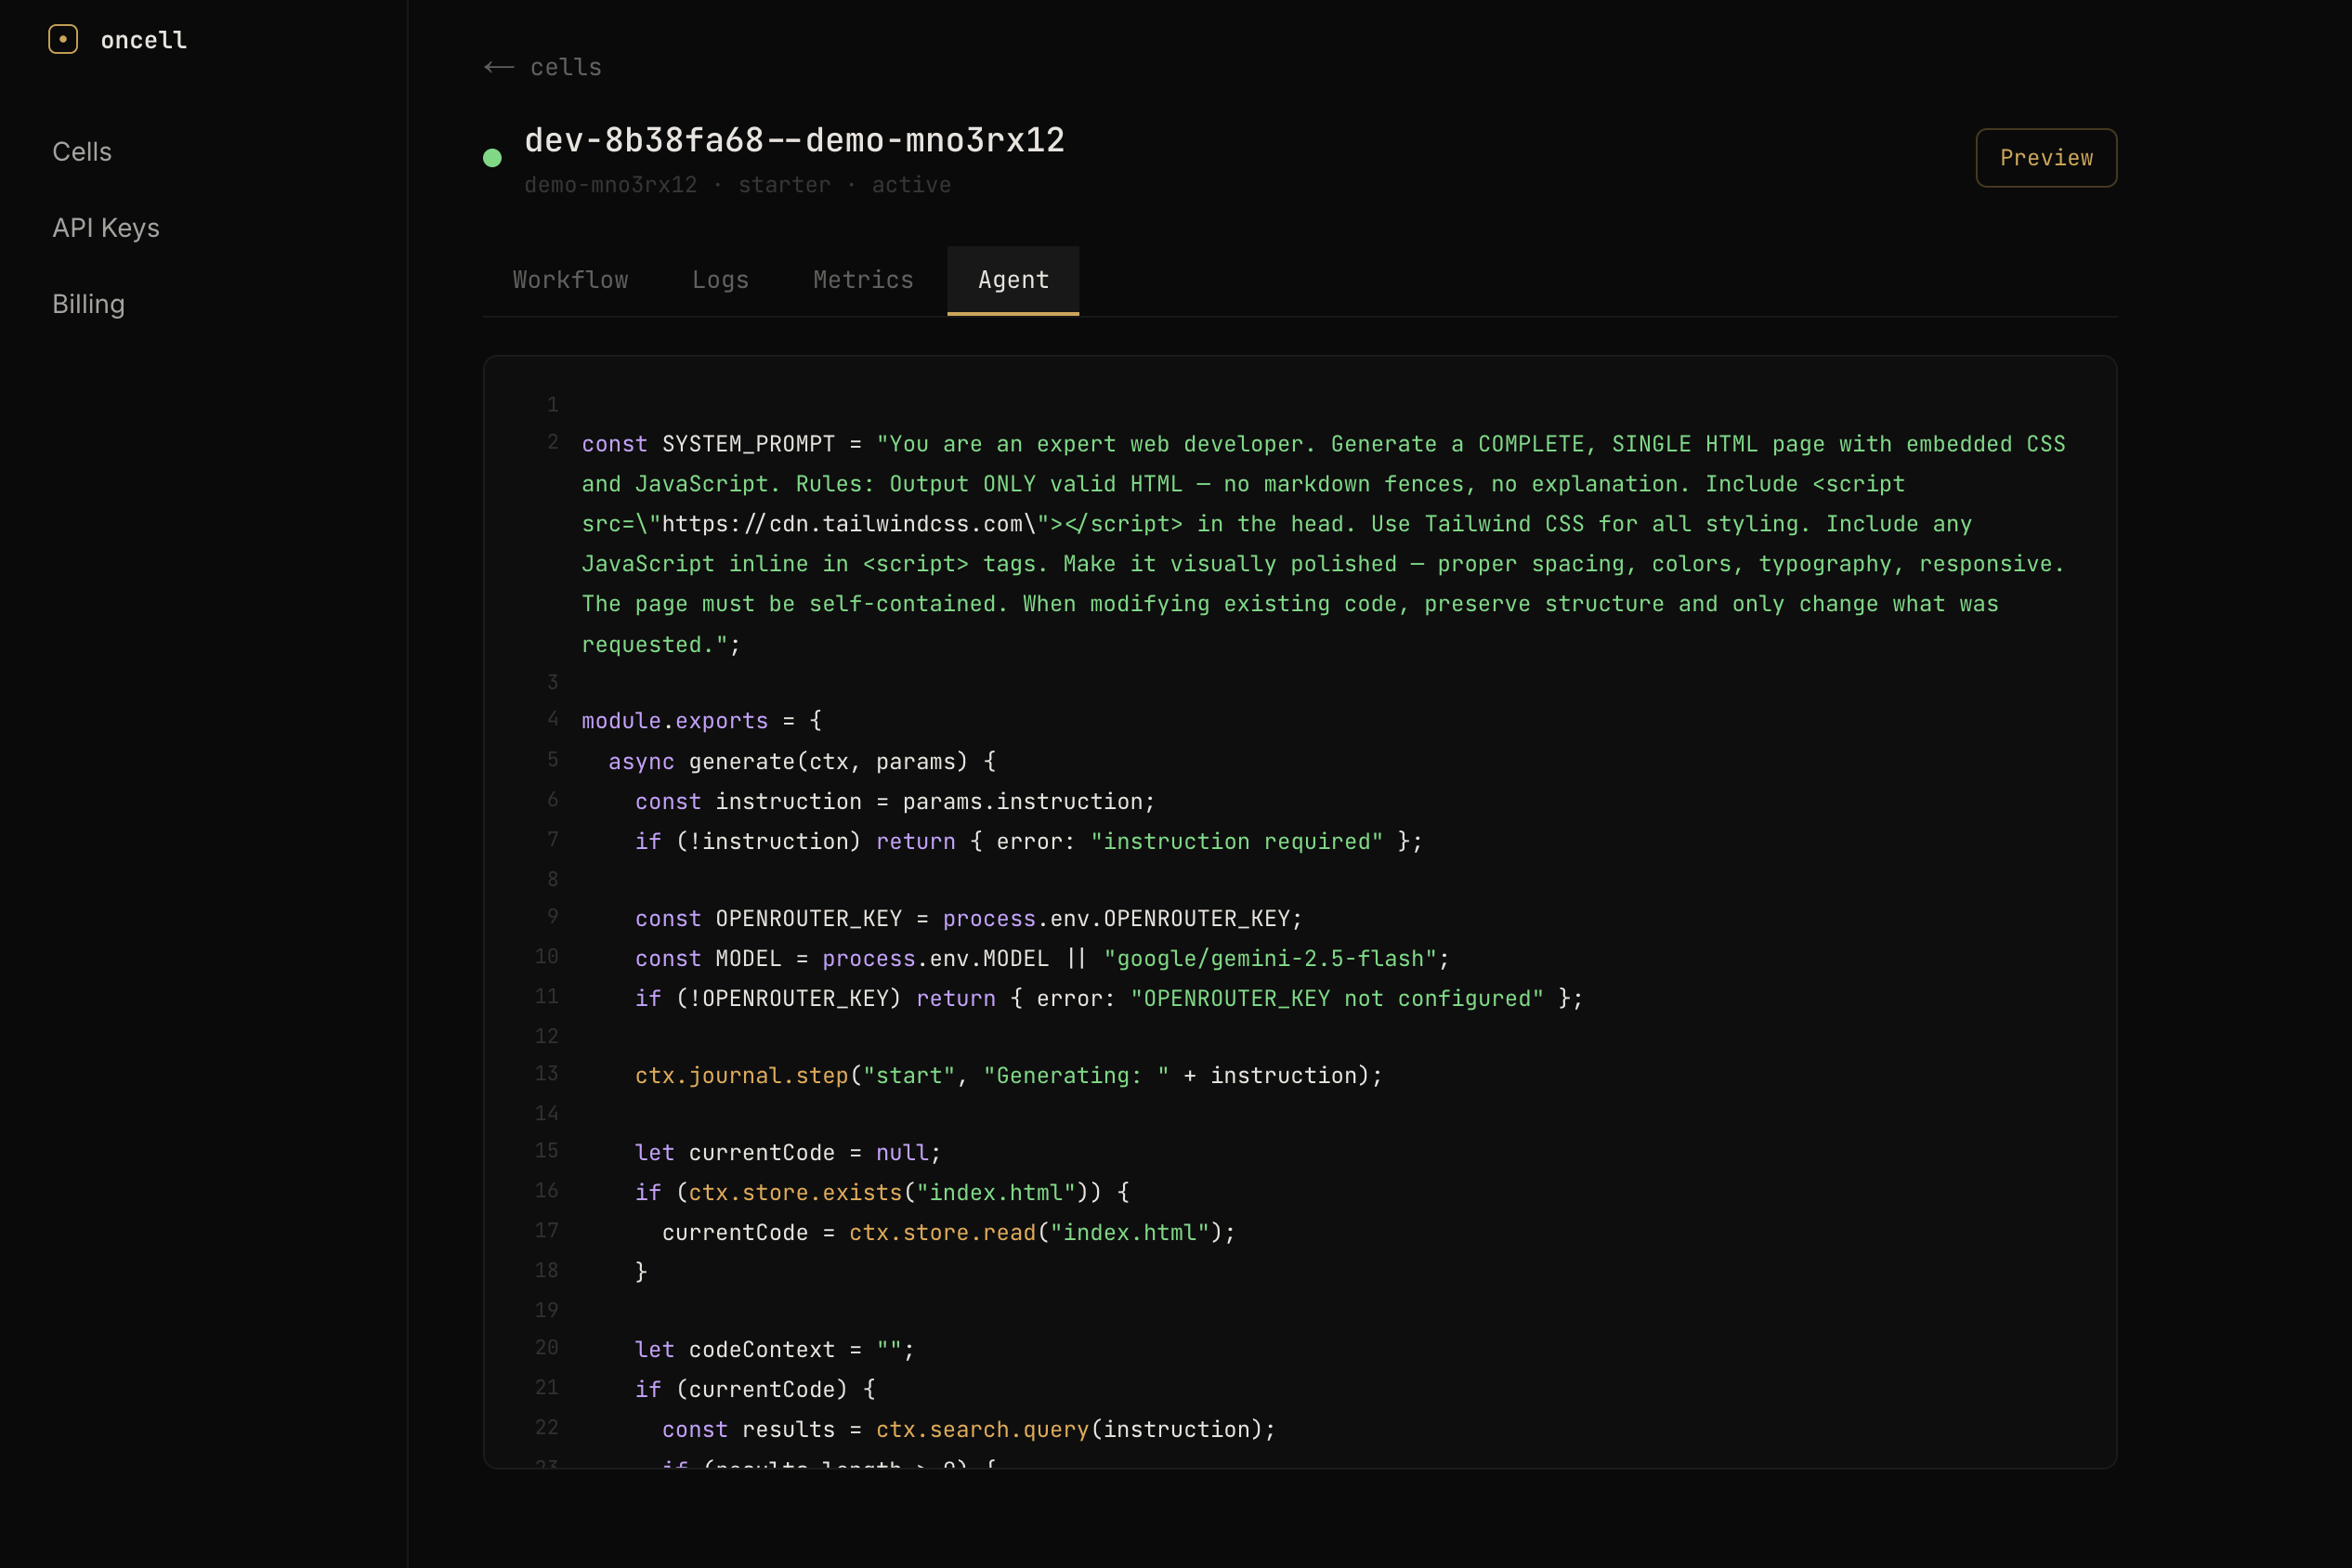
Task: Select the Agent tab
Action: coord(1013,280)
